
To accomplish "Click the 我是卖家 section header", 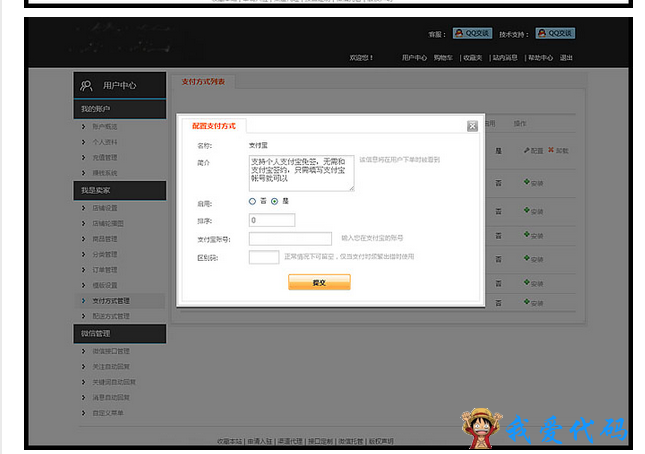I will pyautogui.click(x=120, y=190).
